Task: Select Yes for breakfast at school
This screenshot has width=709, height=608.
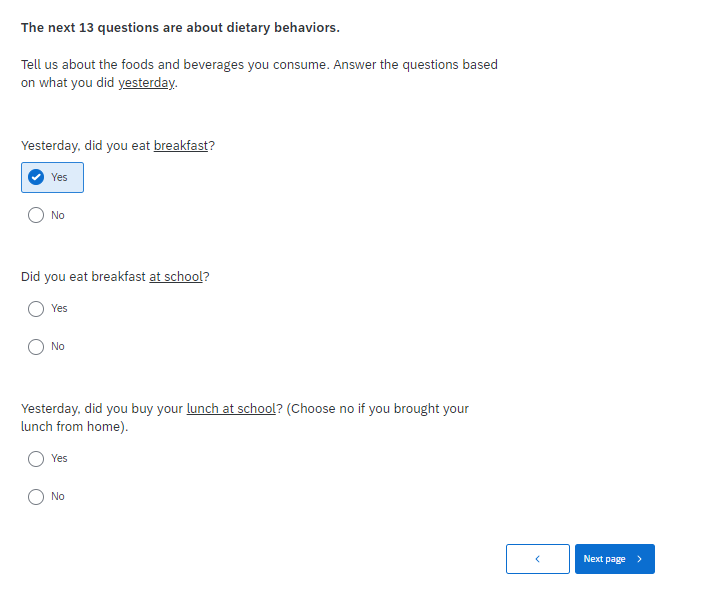Action: point(36,308)
